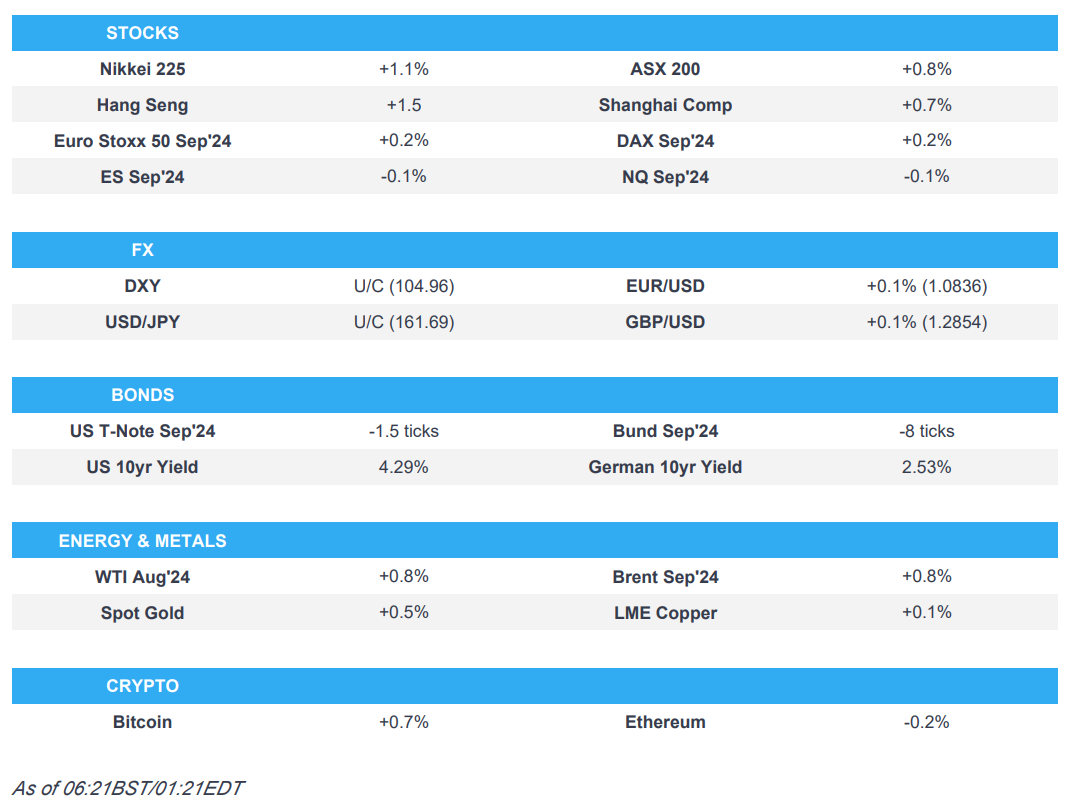Select Euro Stoxx 50 Sep'24 label
1087x811 pixels.
click(142, 141)
